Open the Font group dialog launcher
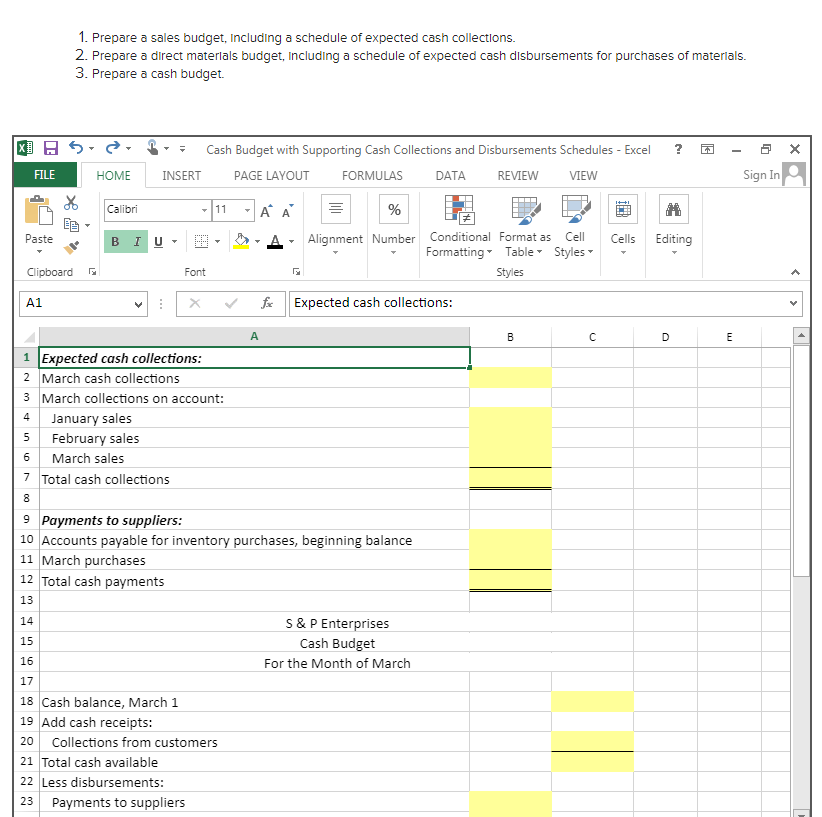 pyautogui.click(x=296, y=272)
